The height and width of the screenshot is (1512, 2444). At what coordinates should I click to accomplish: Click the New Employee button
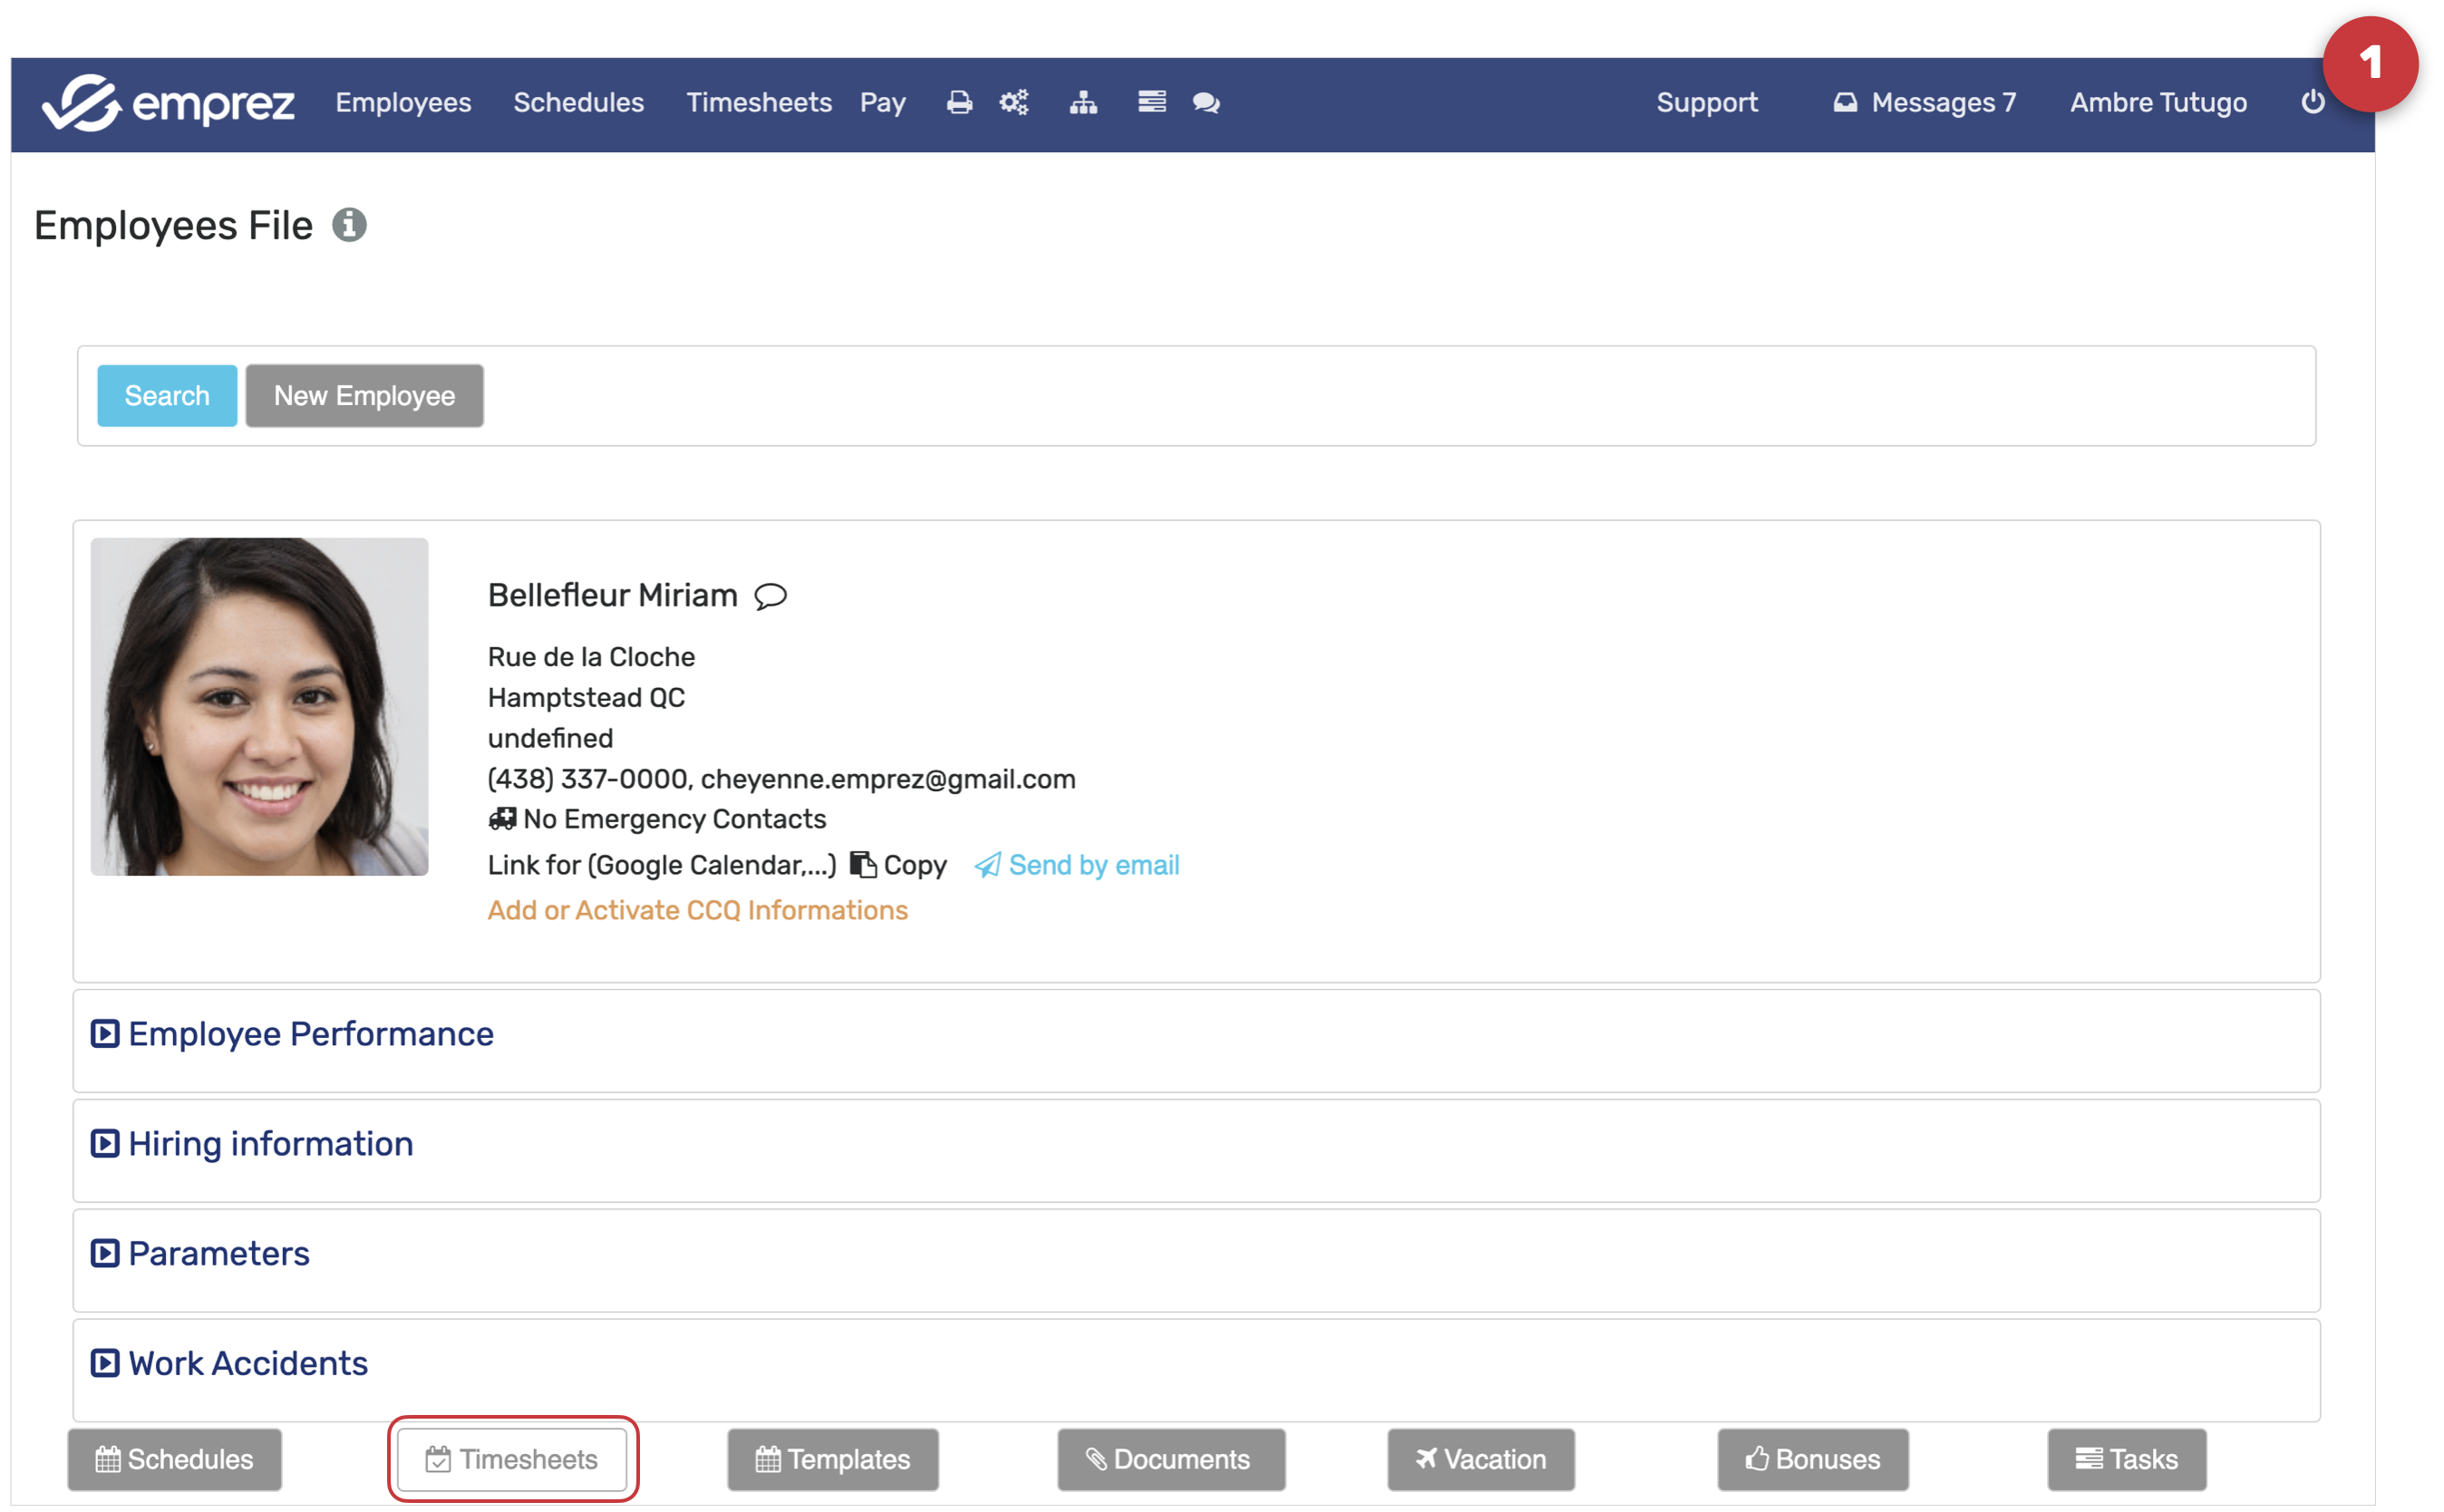(x=364, y=396)
